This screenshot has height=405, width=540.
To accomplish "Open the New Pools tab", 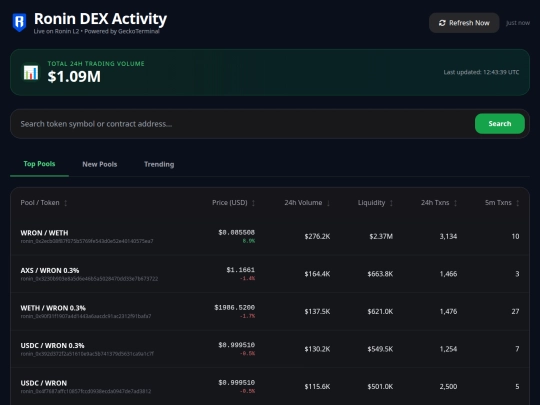I will click(x=100, y=164).
